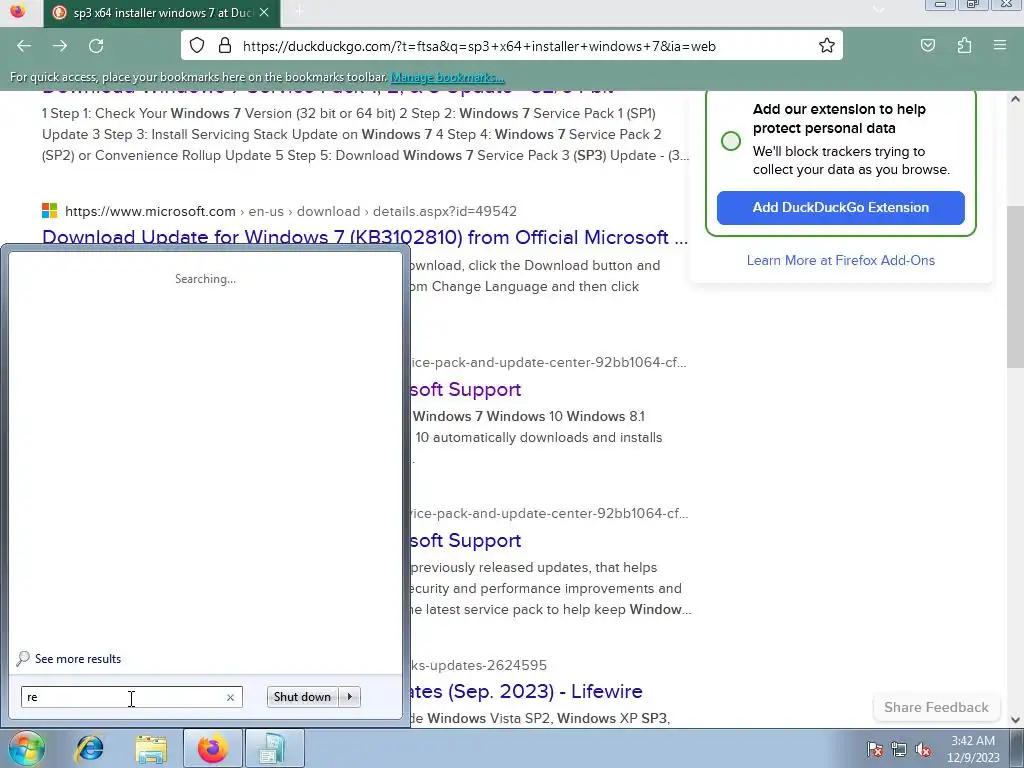
Task: Click the site padlock icon
Action: pos(225,46)
